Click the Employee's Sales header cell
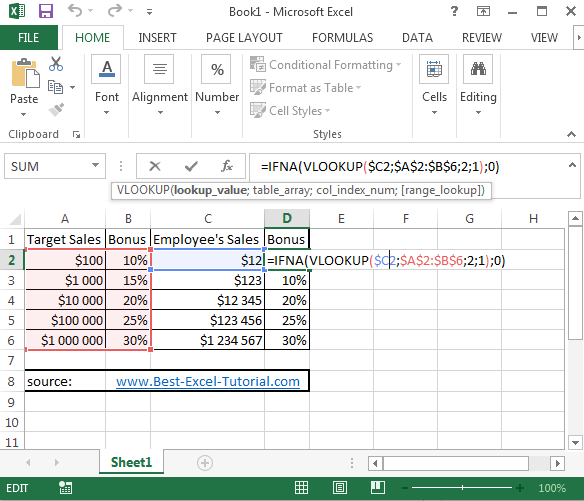Screen dimensions: 584x501 208,239
